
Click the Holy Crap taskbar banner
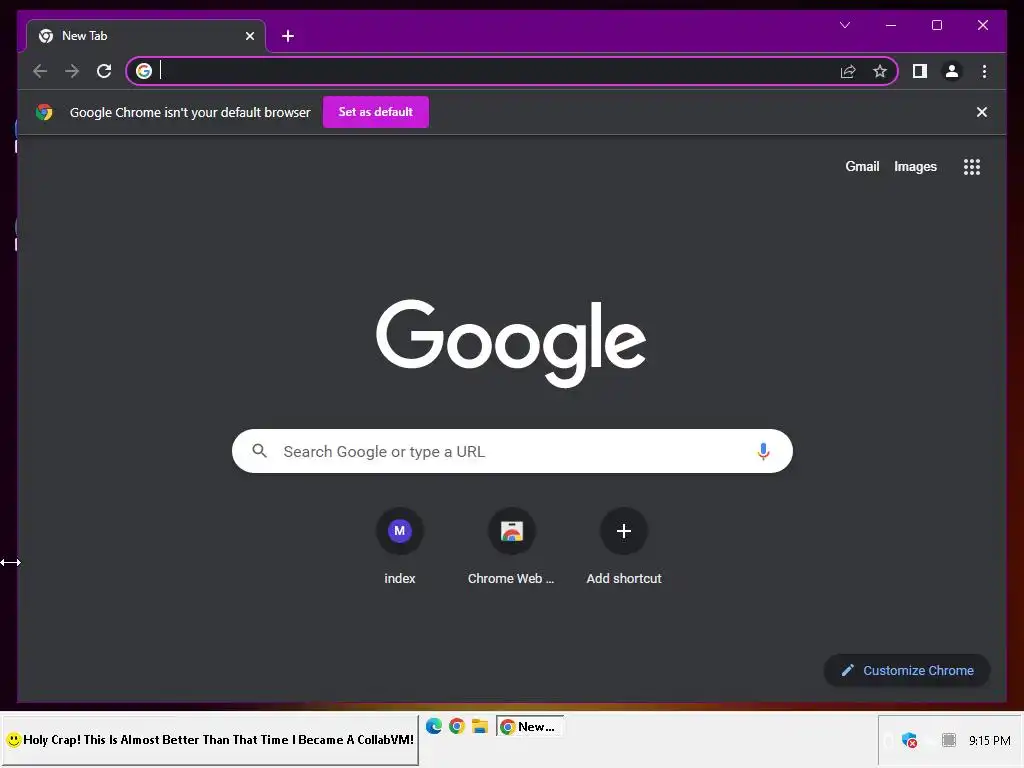click(210, 740)
